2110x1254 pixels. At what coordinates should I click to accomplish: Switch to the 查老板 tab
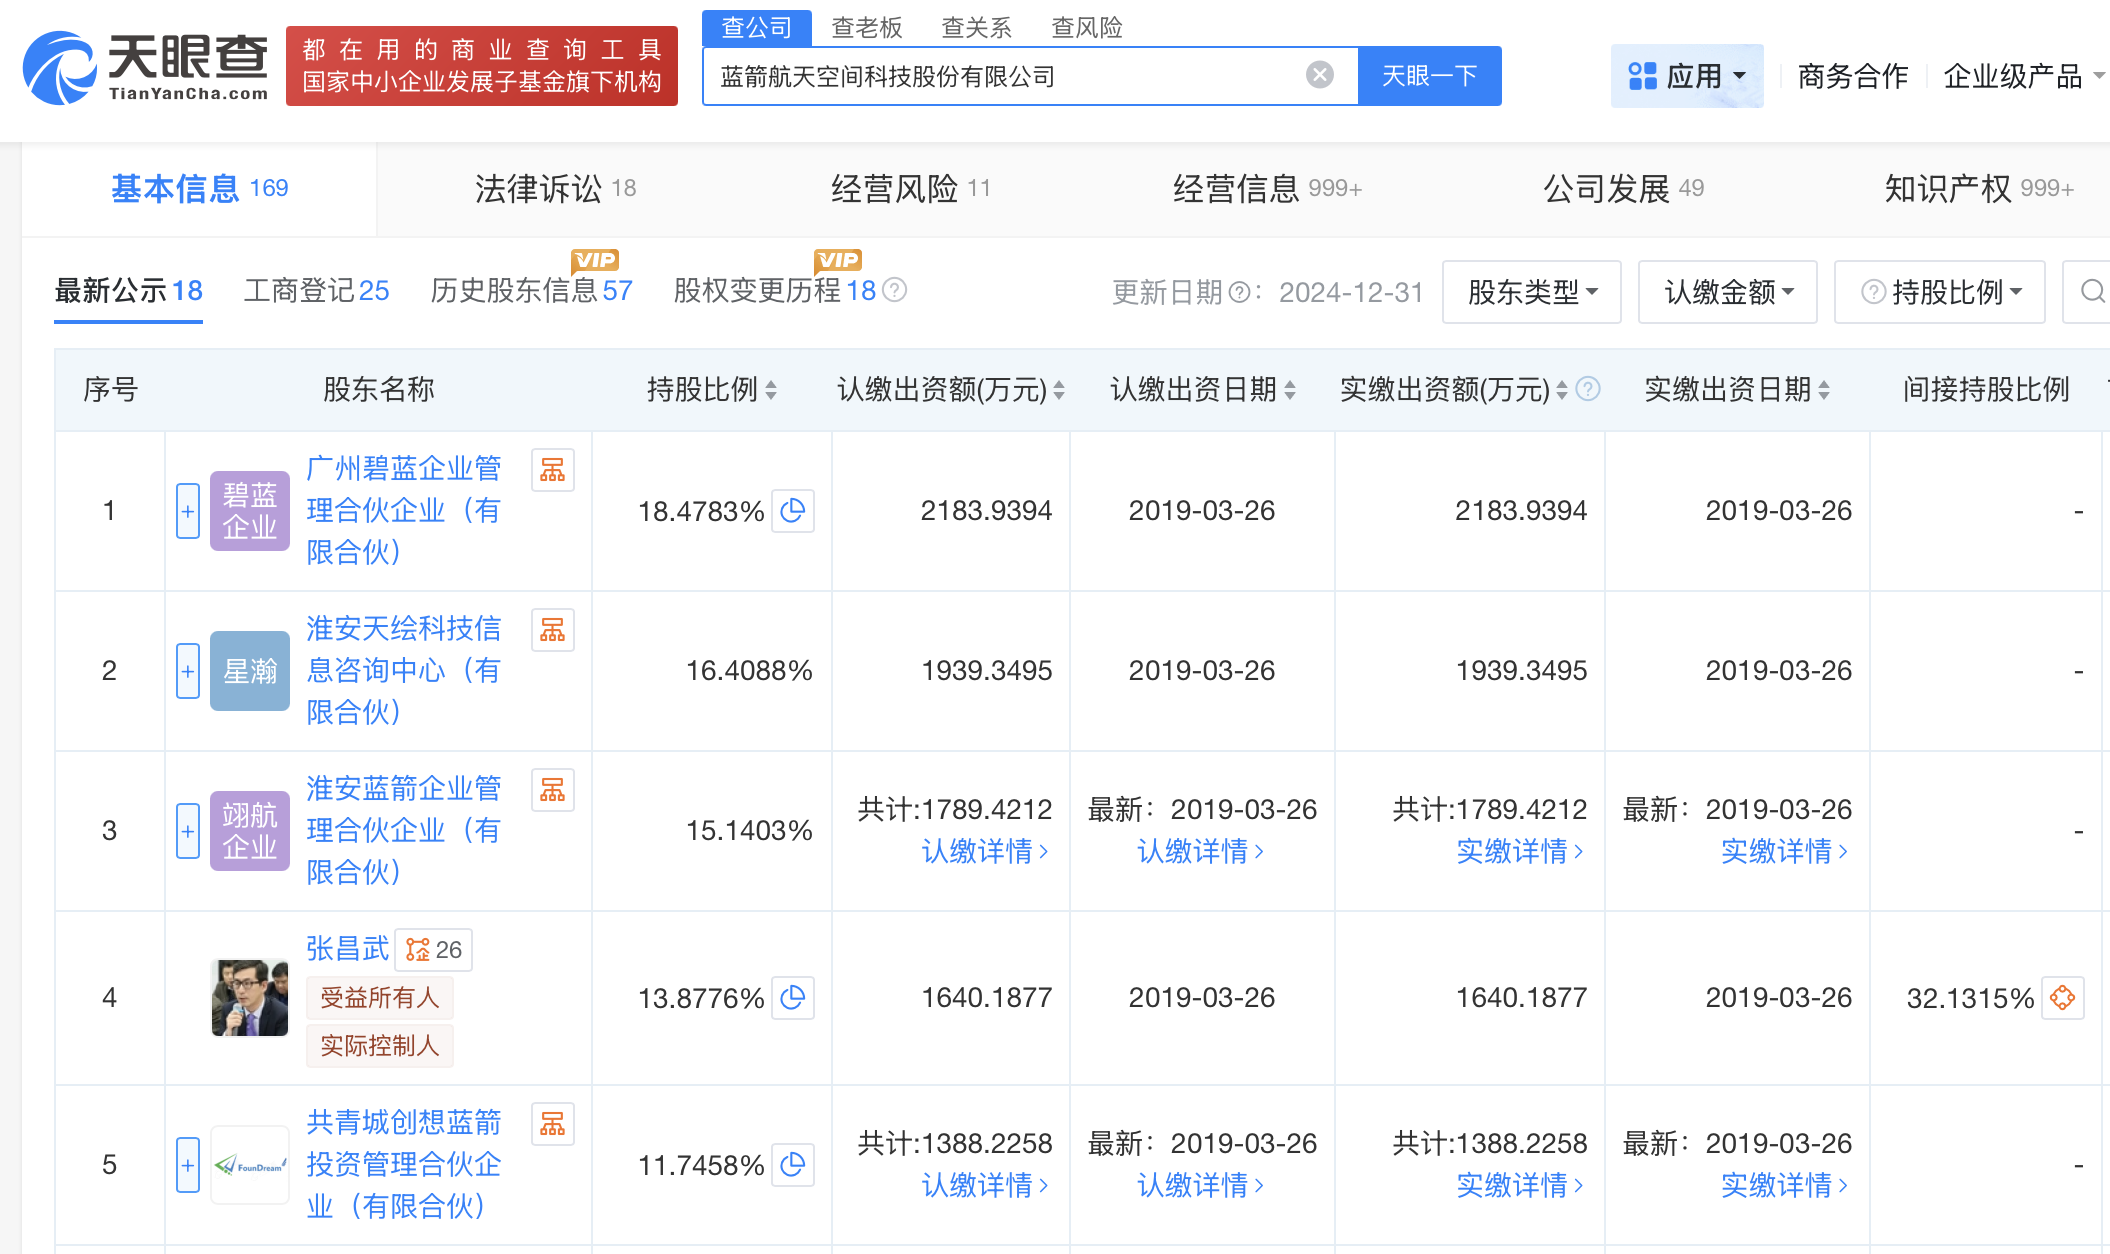coord(866,27)
